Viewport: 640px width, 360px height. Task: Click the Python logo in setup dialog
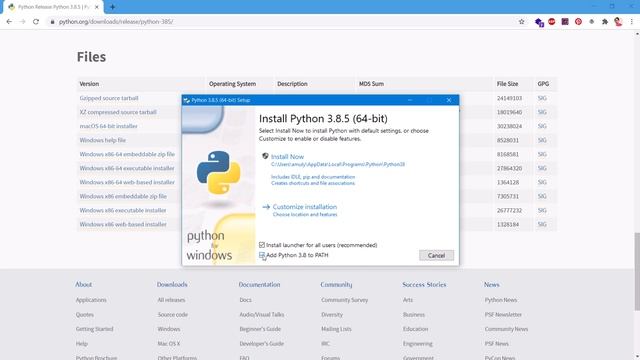218,172
